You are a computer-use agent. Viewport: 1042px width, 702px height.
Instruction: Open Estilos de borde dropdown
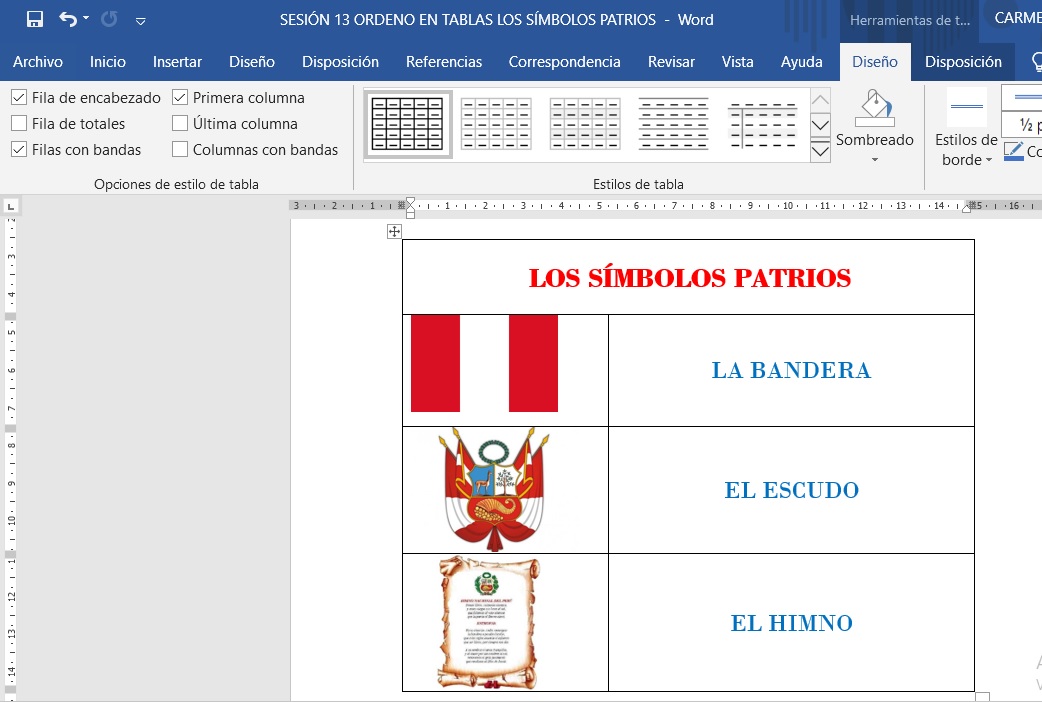click(x=966, y=150)
